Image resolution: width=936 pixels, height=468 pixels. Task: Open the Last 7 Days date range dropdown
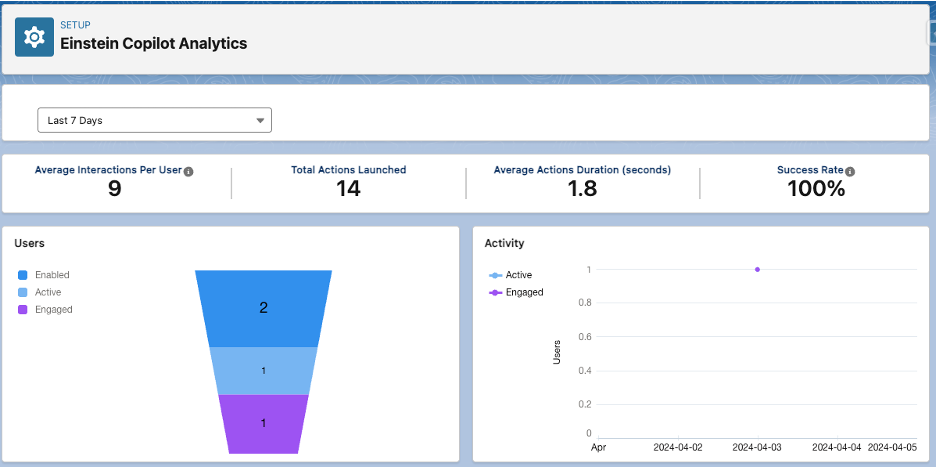point(154,120)
